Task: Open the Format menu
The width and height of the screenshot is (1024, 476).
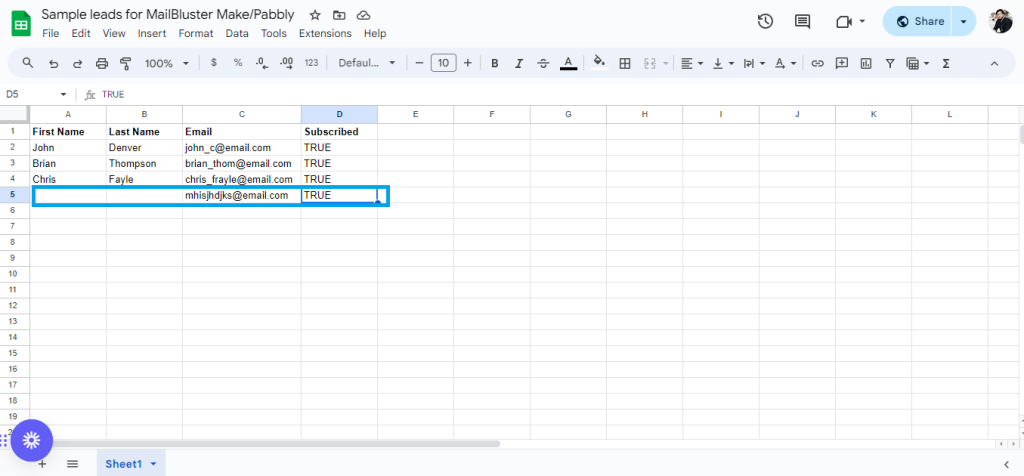Action: (196, 33)
